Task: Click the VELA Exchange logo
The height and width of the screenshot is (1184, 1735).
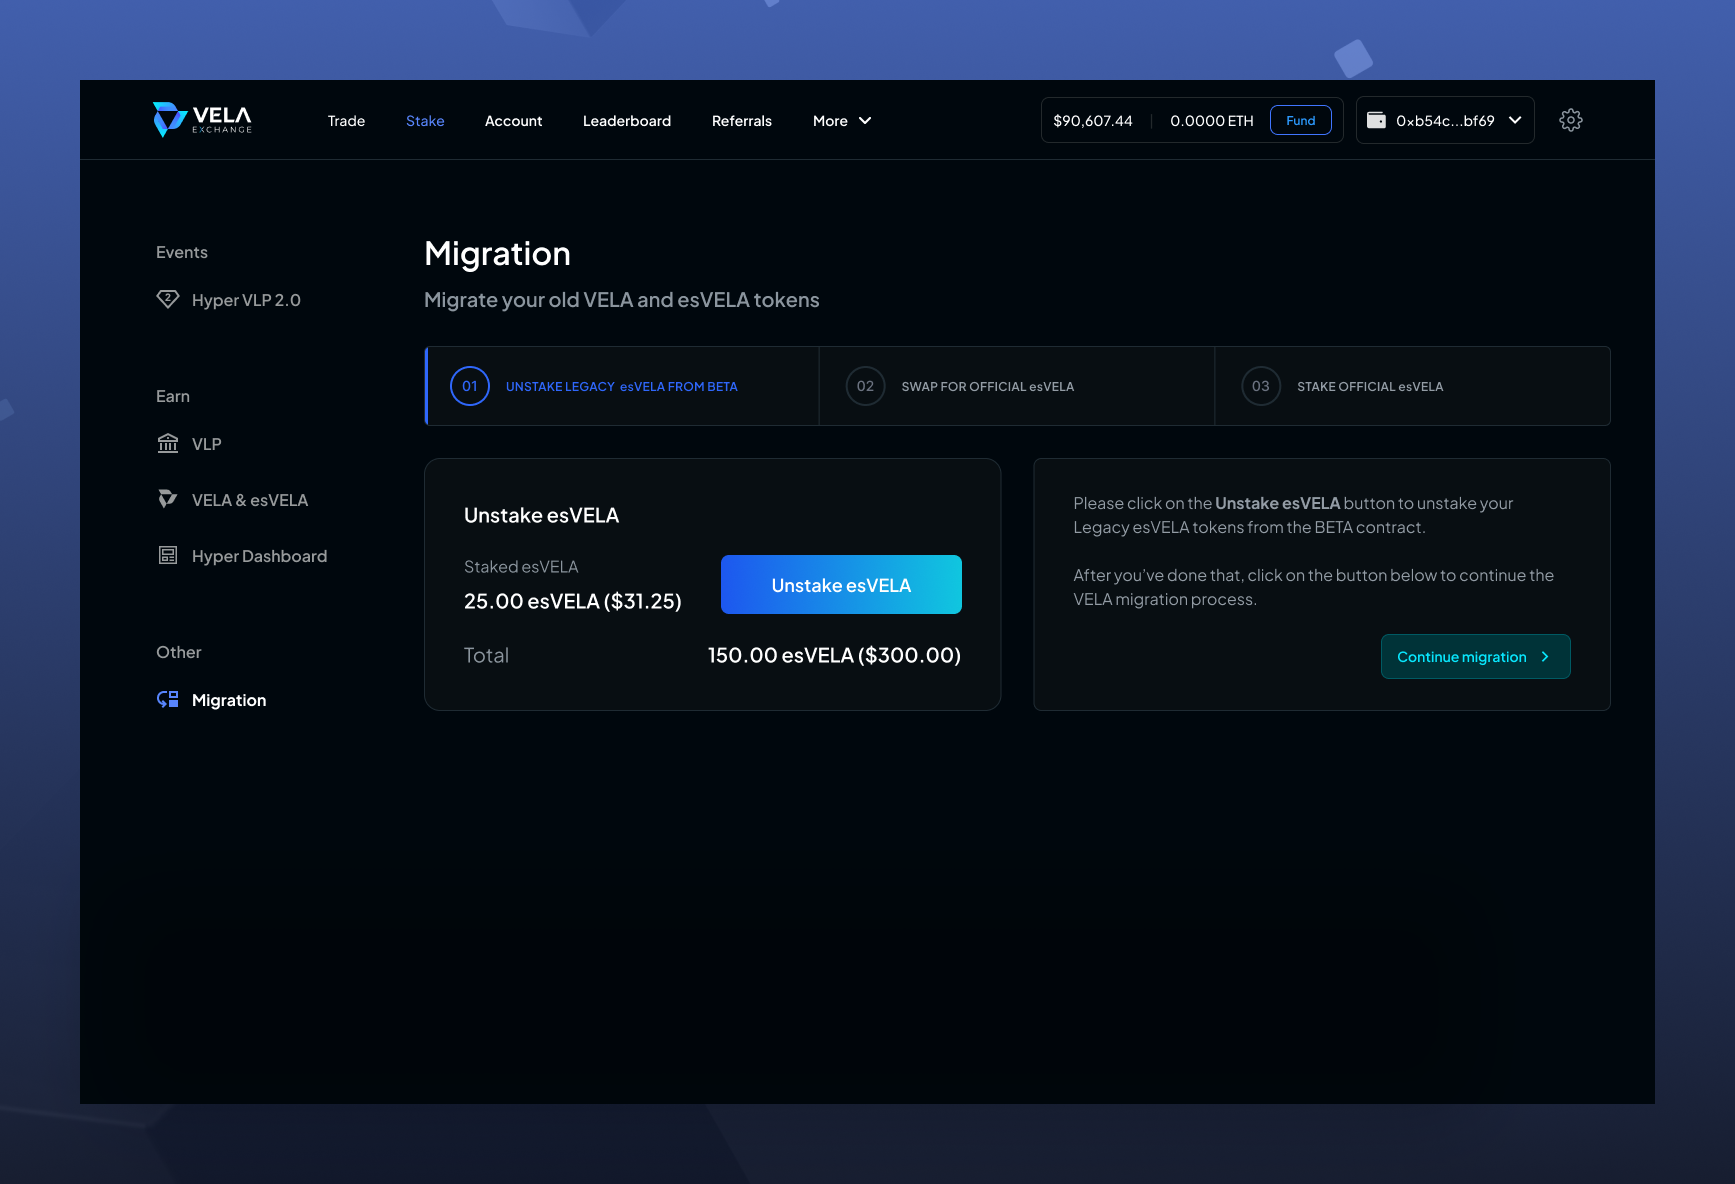Action: point(200,119)
